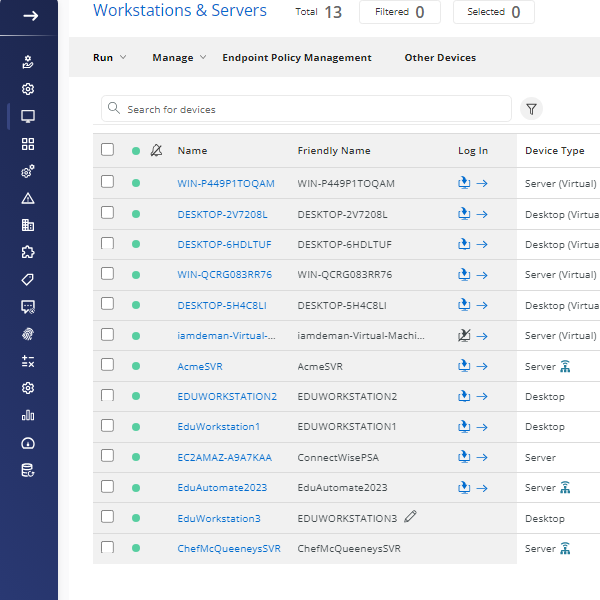Screen dimensions: 600x600
Task: Select the EduAutomate2023 row checkbox
Action: point(108,487)
